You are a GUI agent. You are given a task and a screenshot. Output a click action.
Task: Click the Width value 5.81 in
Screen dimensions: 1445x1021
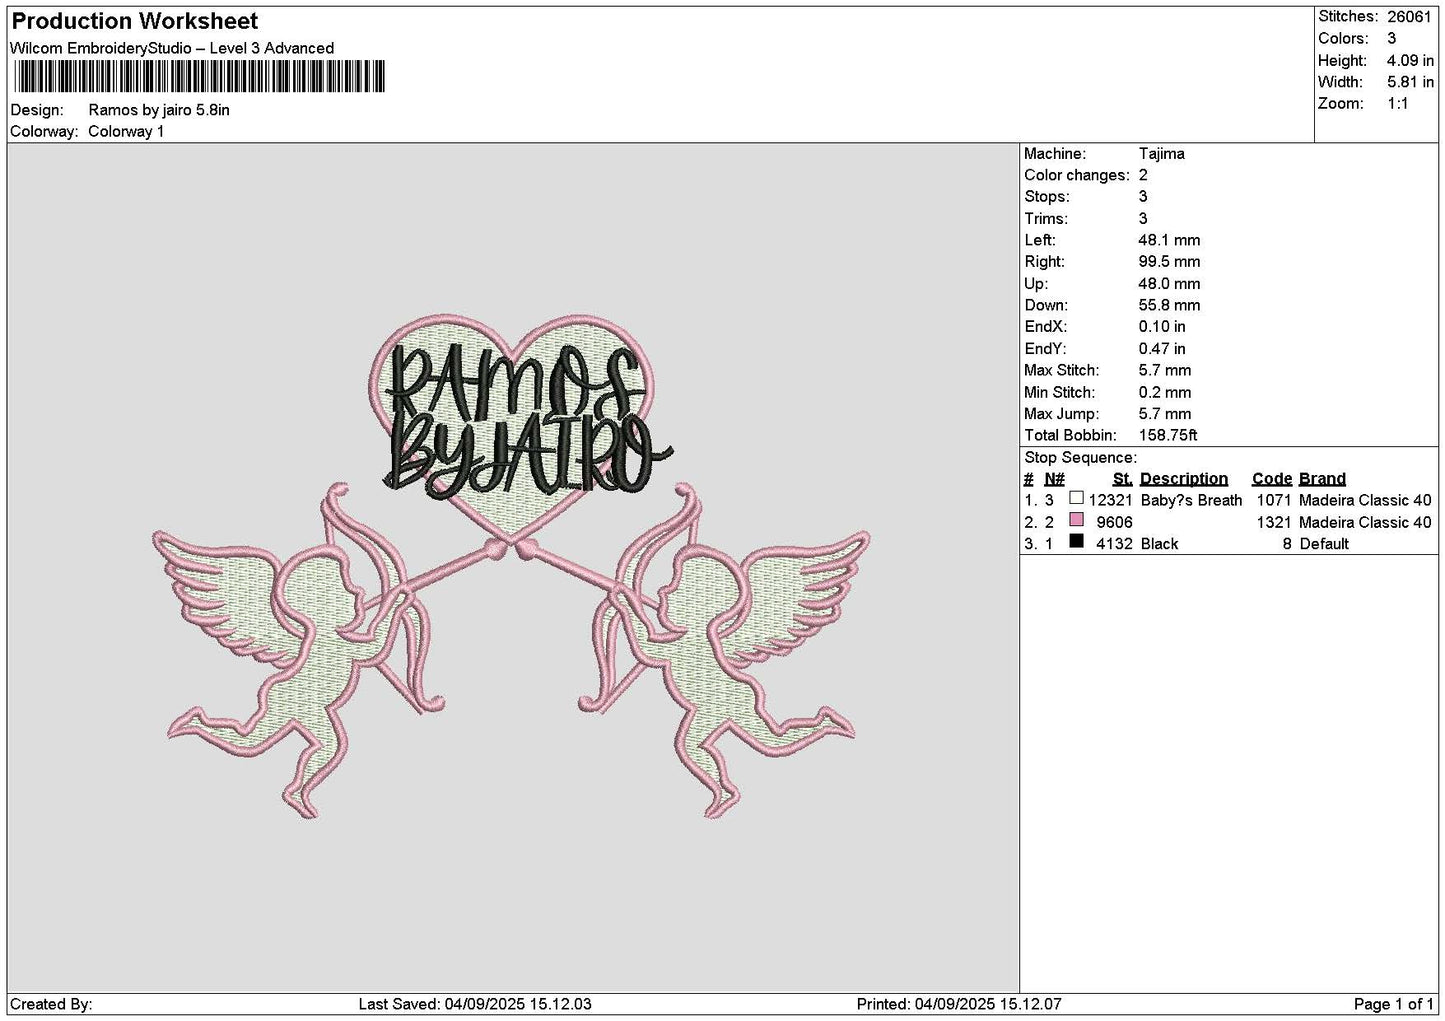[1410, 82]
